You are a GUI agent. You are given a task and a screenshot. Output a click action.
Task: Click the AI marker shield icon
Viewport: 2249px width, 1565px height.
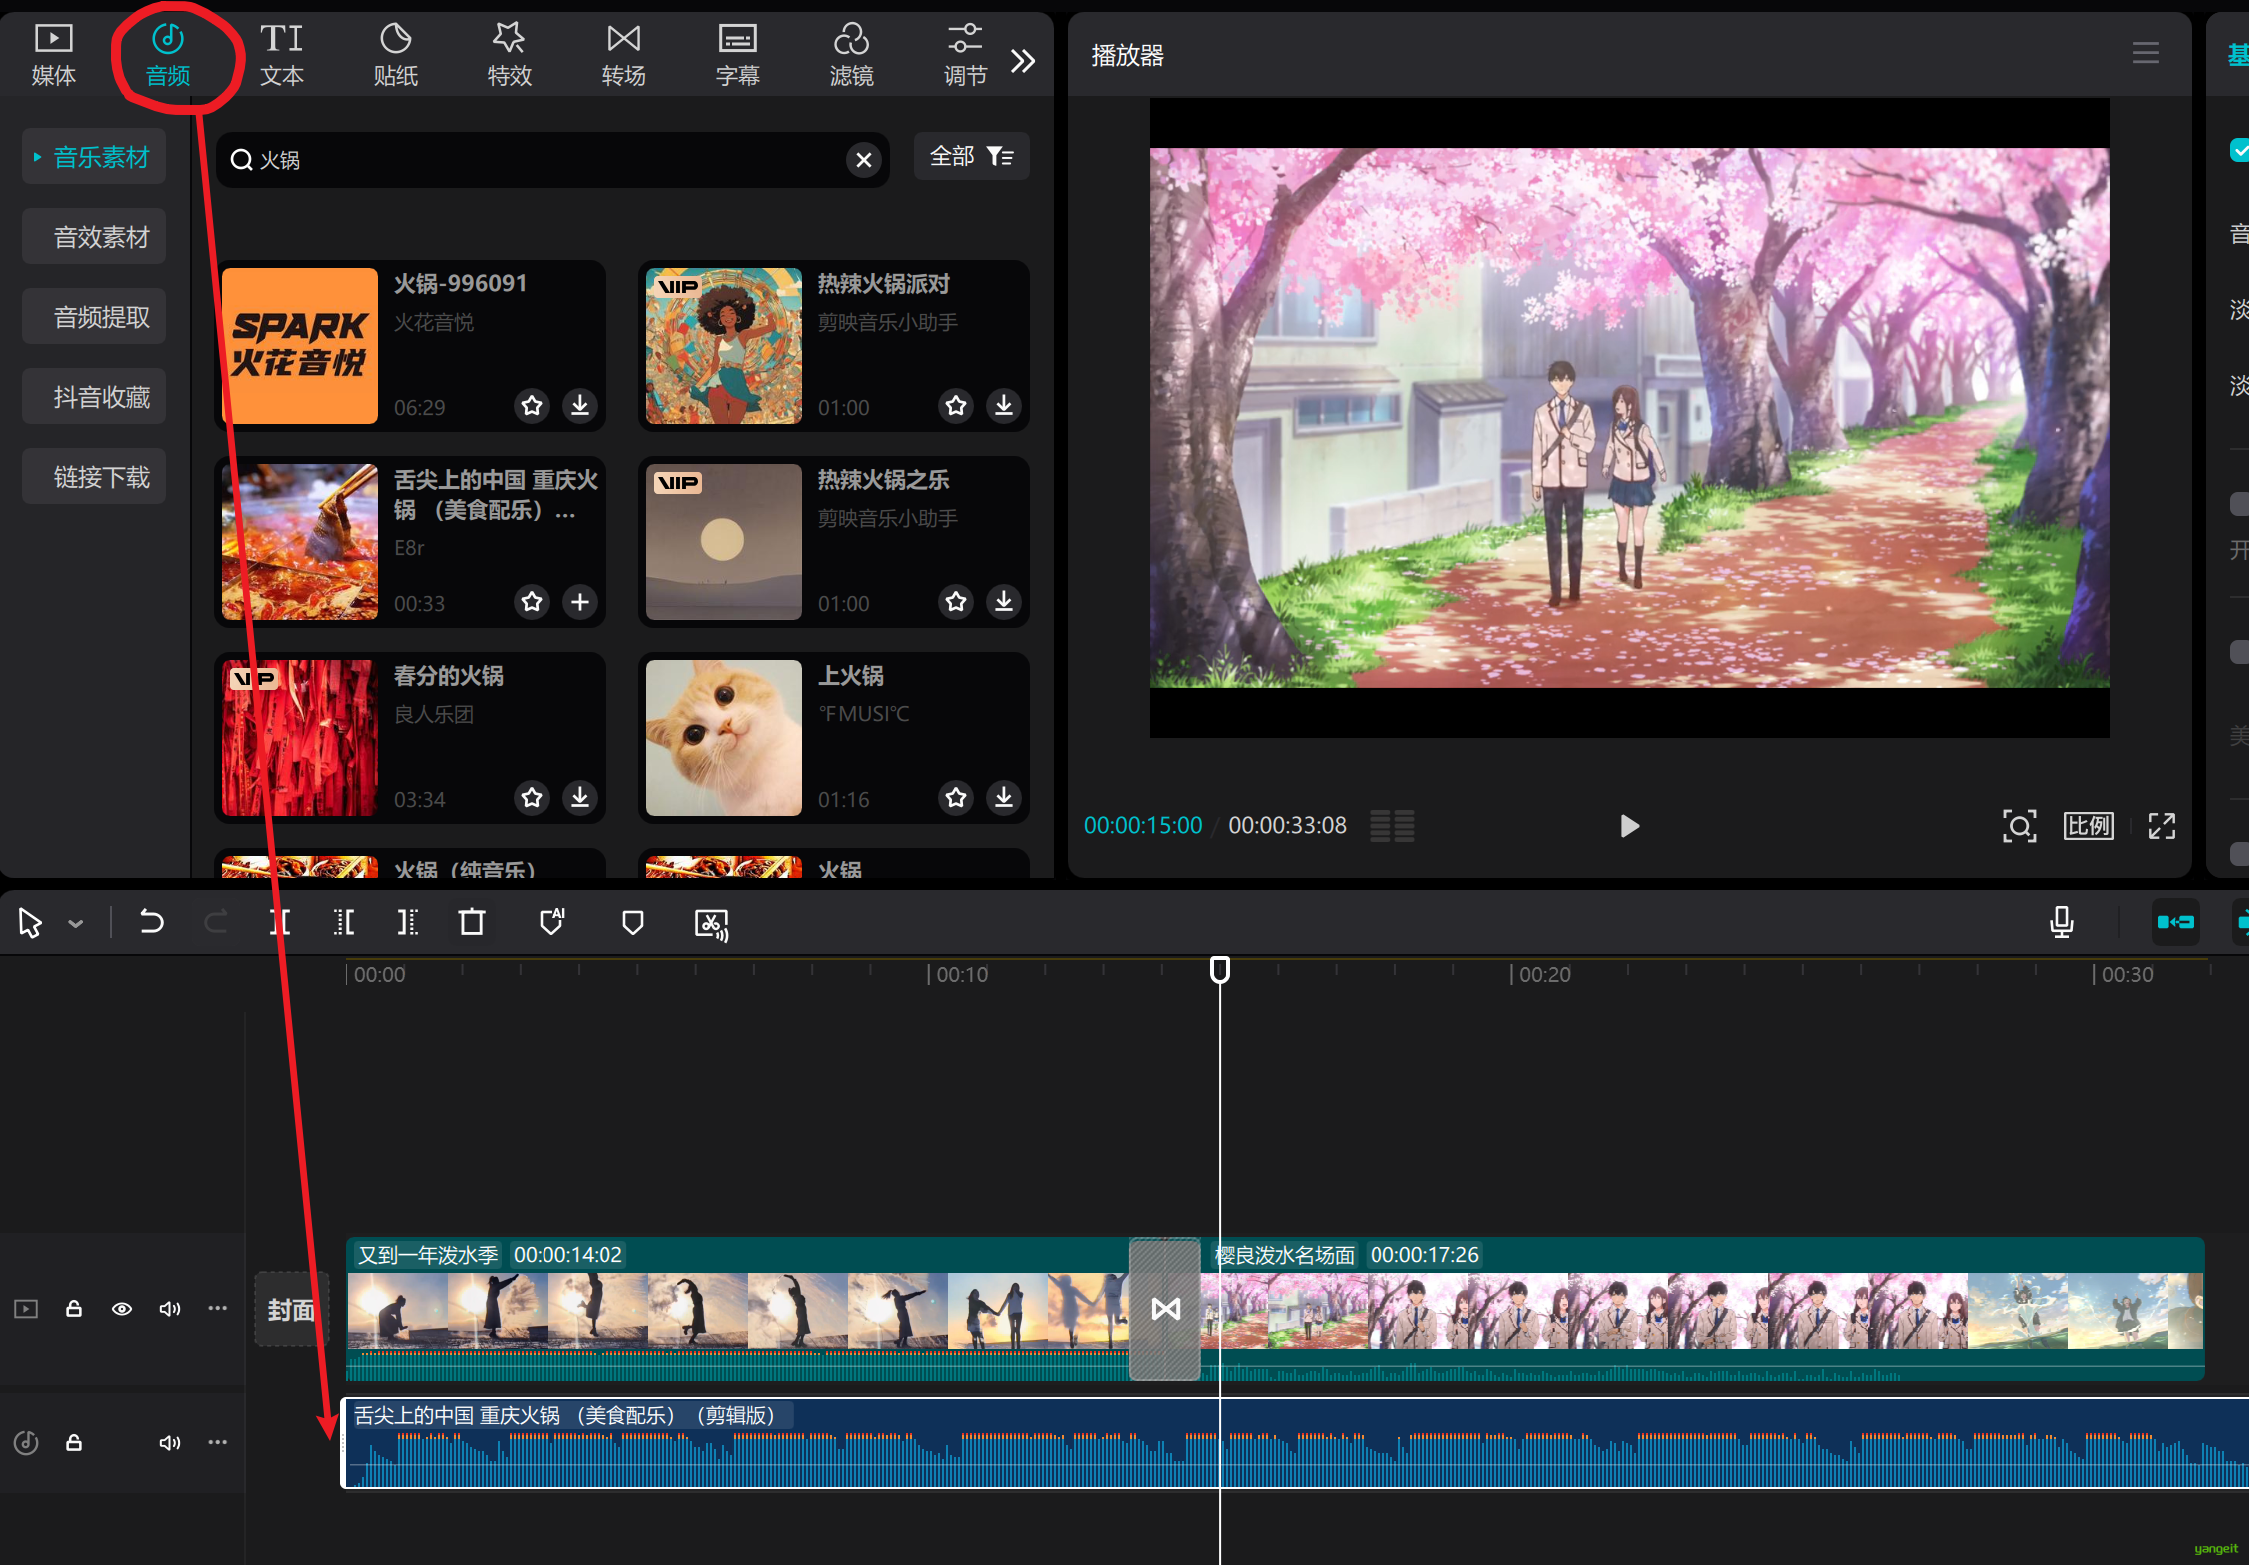[x=552, y=921]
